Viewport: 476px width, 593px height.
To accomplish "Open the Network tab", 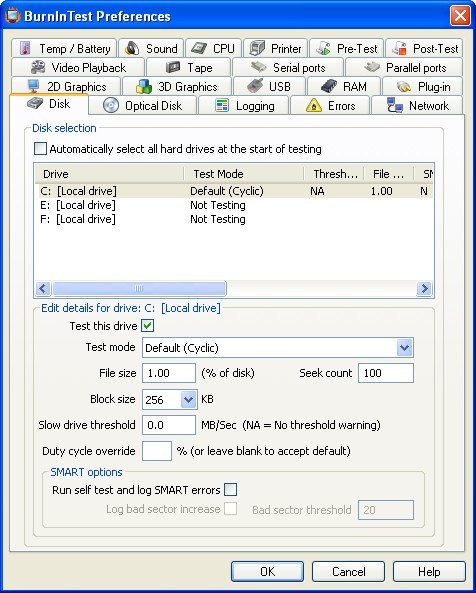I will click(417, 106).
